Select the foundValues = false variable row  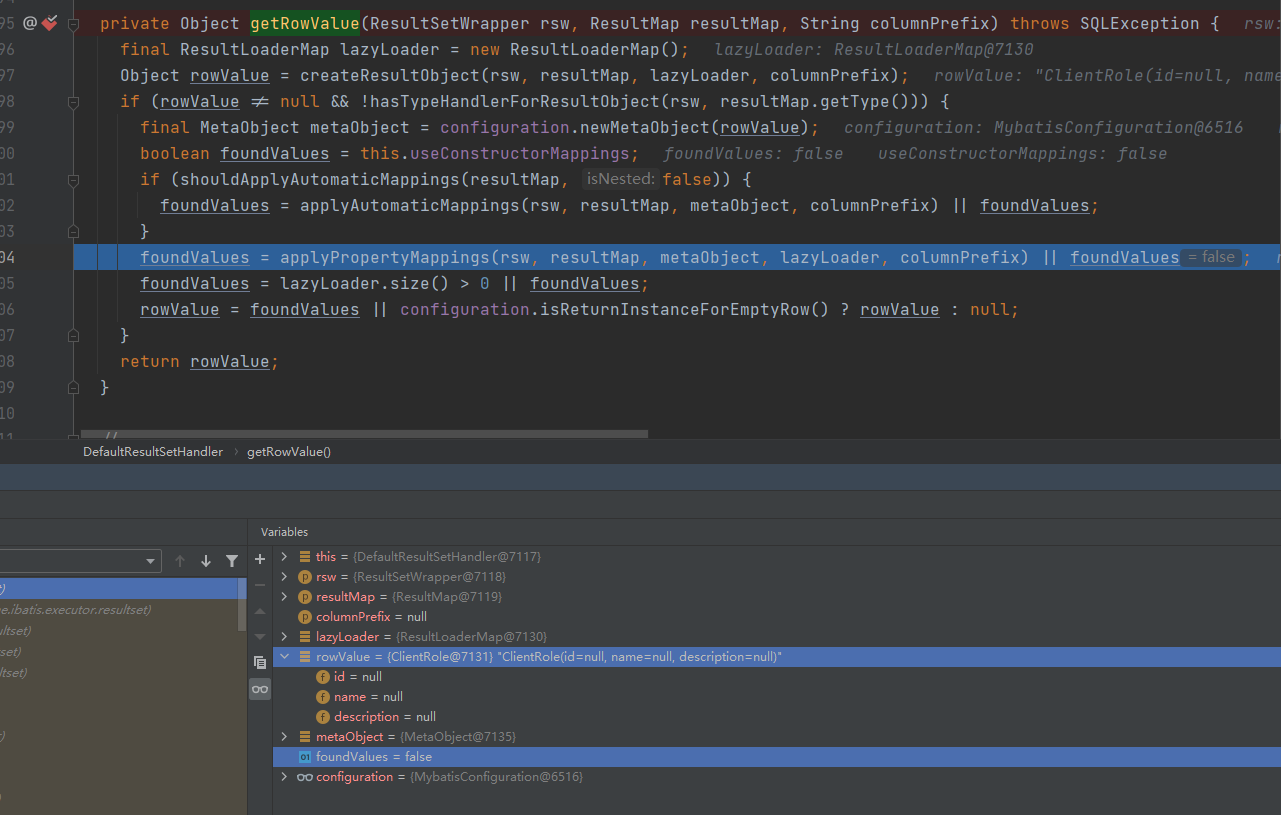[776, 756]
